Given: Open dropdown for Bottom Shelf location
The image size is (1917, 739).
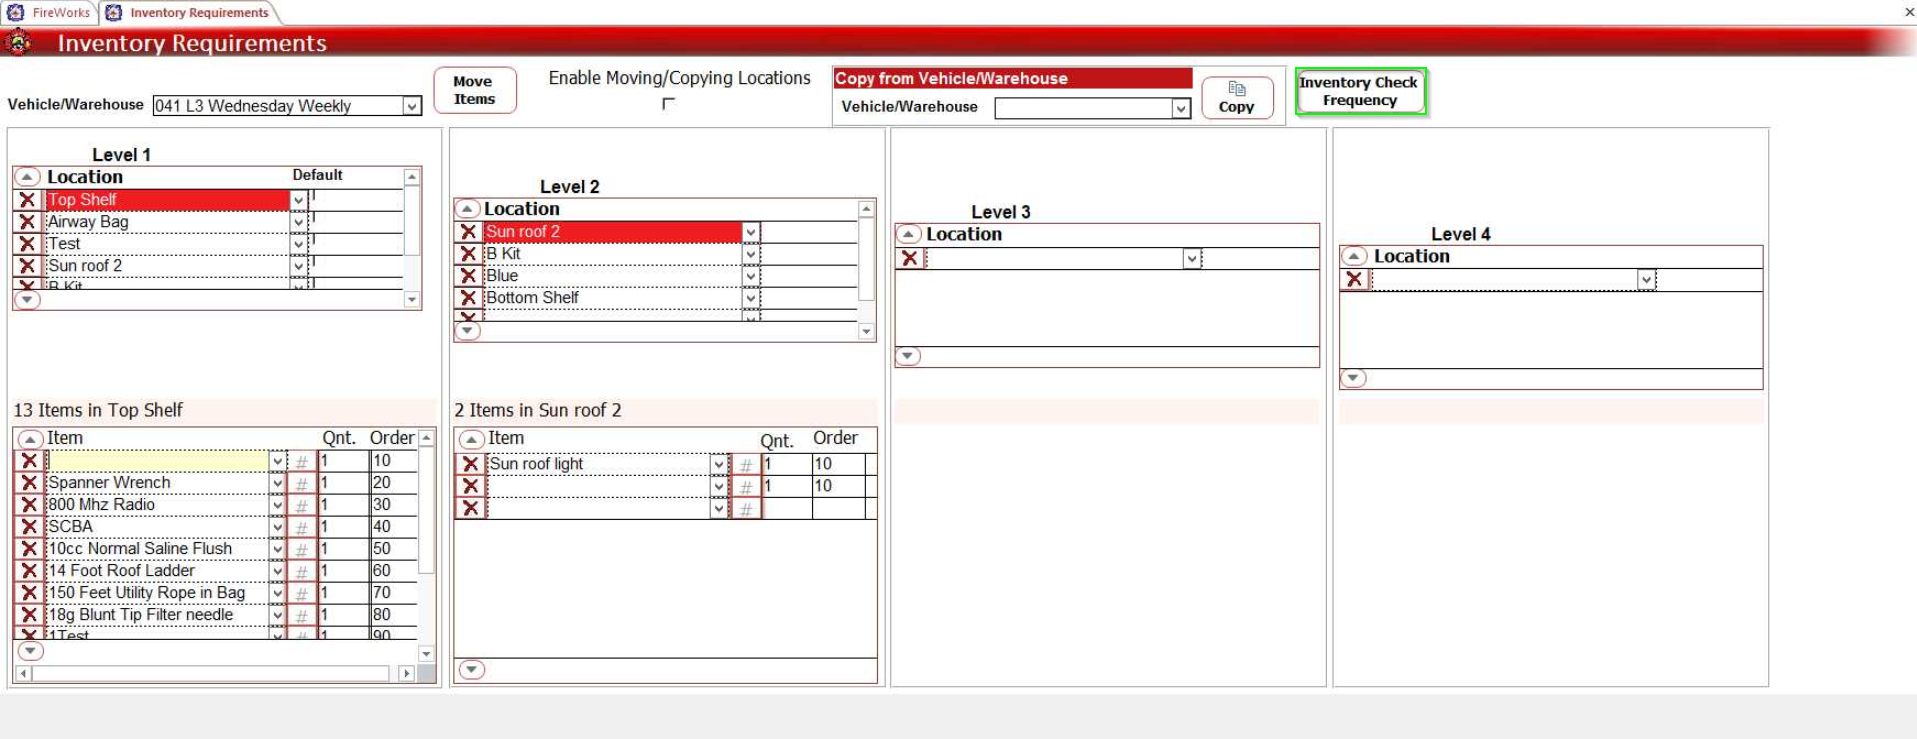Looking at the screenshot, I should (x=750, y=298).
